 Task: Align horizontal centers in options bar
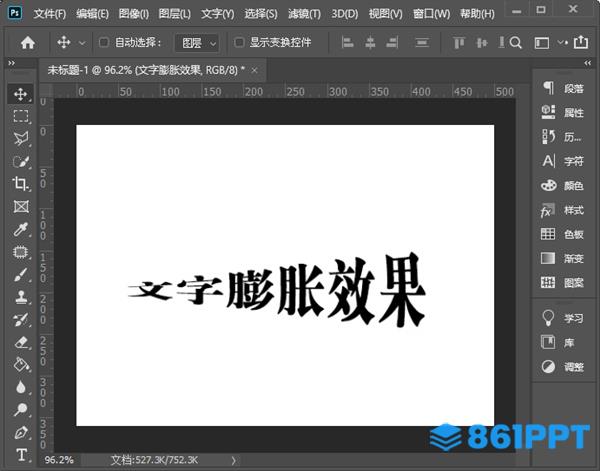click(x=370, y=42)
